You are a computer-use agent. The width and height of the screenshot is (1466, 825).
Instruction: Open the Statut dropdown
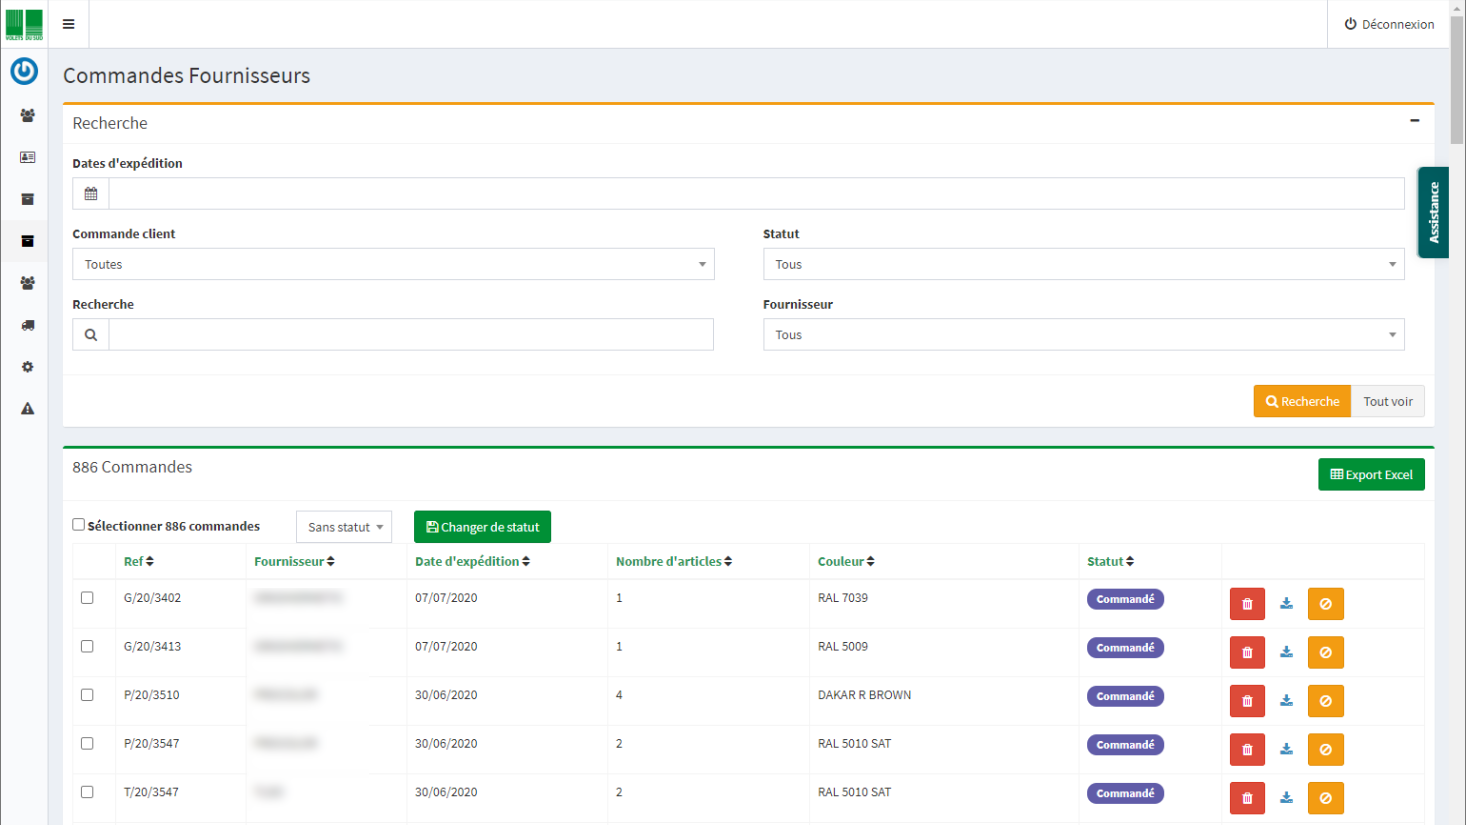[x=1083, y=264]
